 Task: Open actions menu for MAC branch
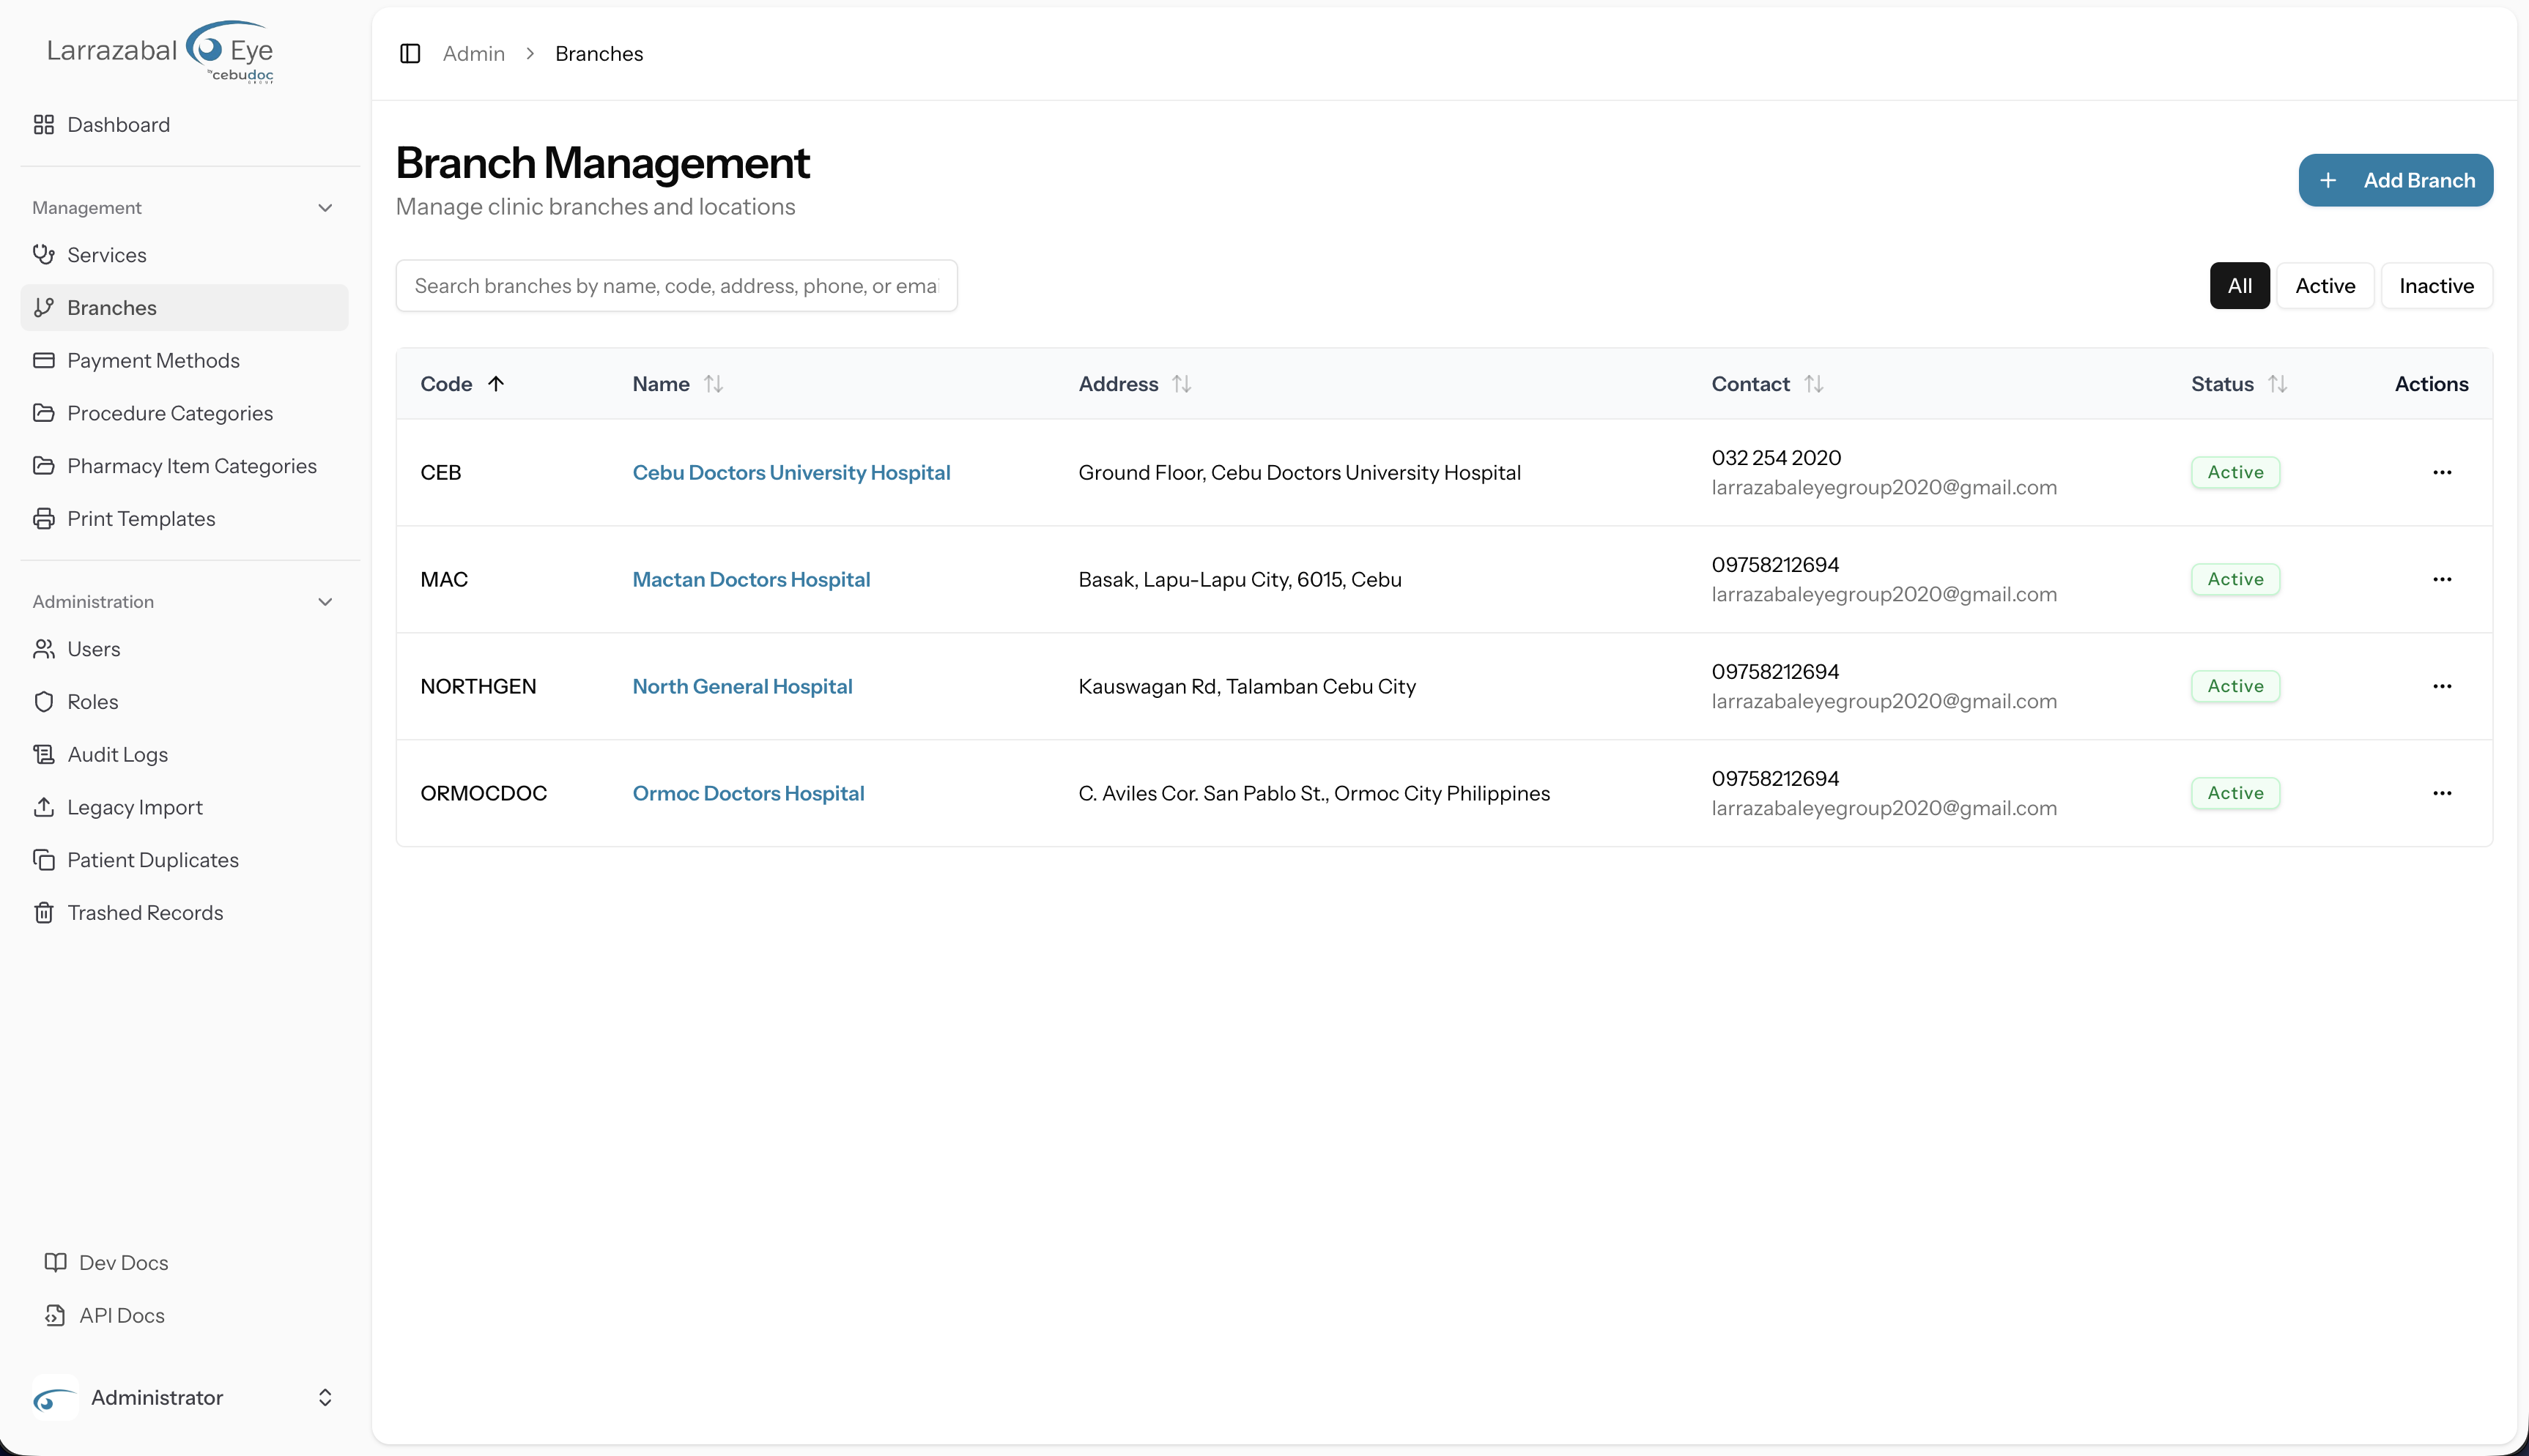(2442, 579)
